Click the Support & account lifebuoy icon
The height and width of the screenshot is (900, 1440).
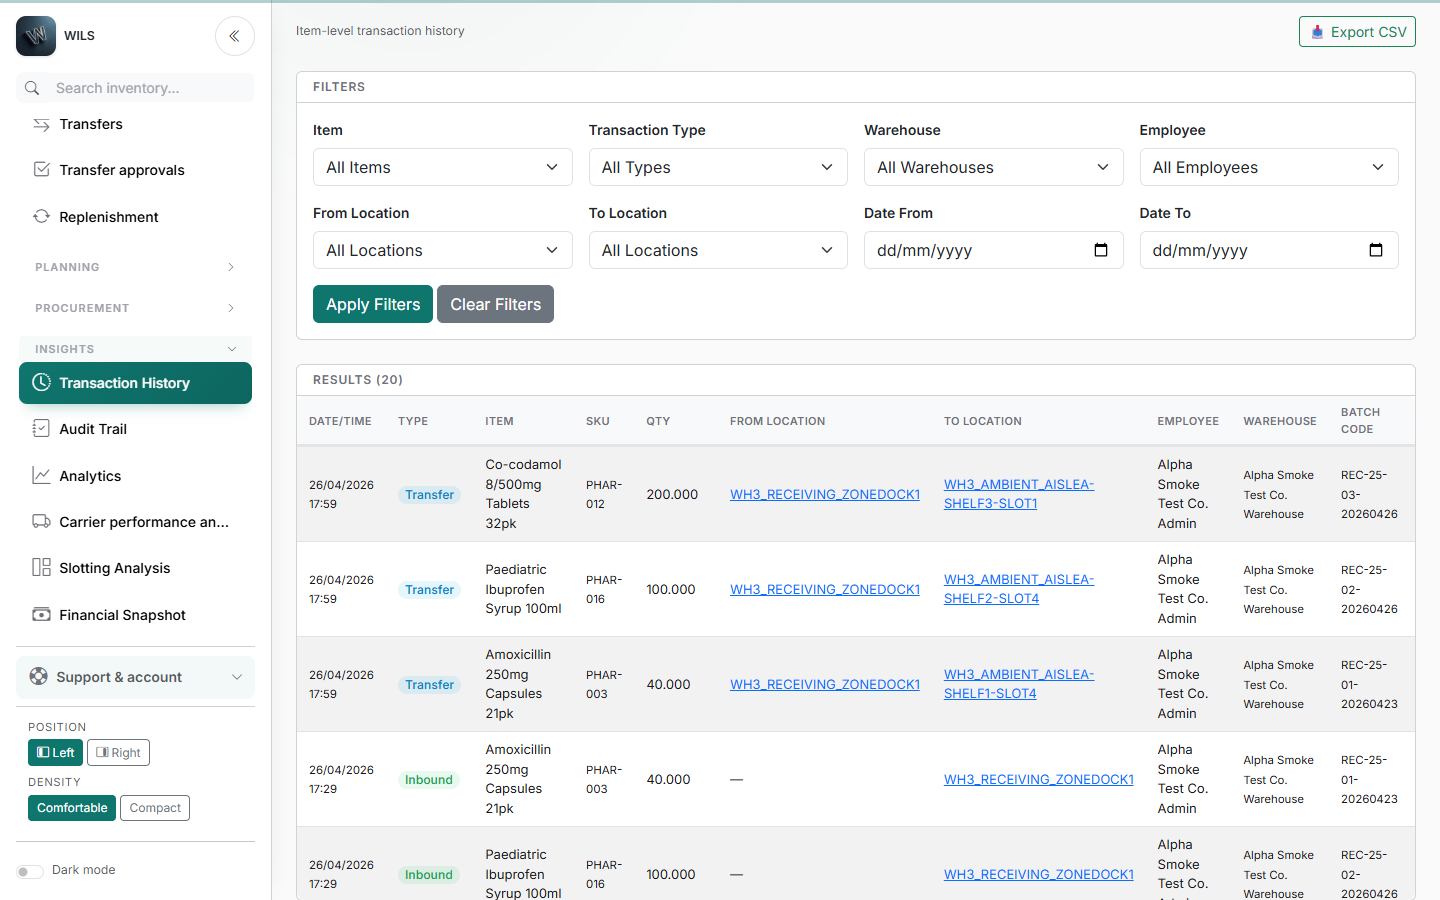coord(38,677)
